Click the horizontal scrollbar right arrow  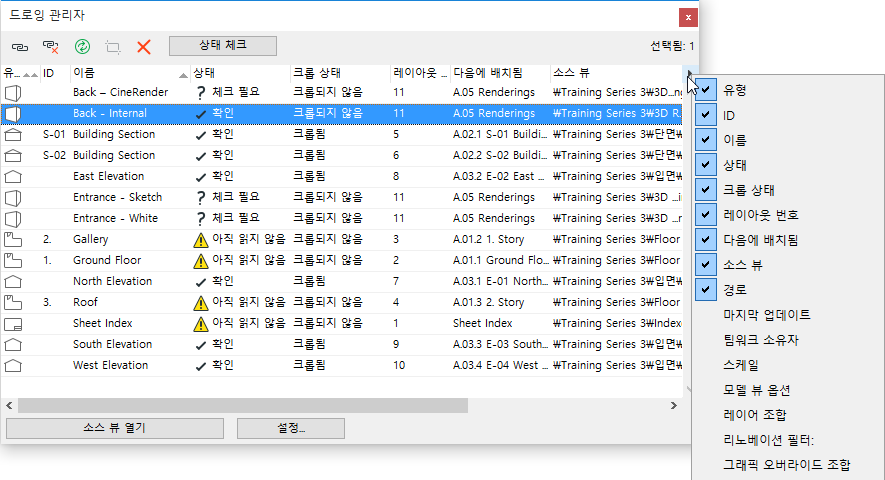point(674,405)
